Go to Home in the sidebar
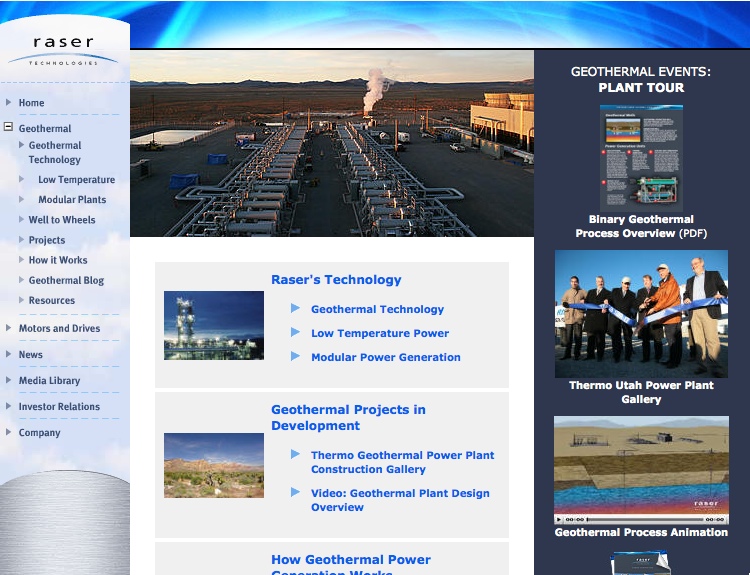The image size is (750, 575). [x=31, y=103]
